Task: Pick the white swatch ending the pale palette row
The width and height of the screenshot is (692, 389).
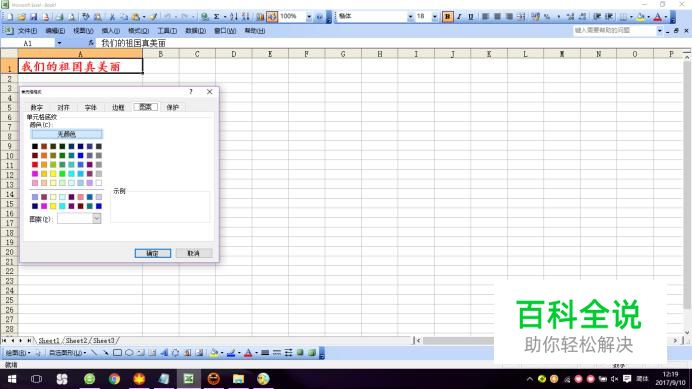Action: point(99,183)
